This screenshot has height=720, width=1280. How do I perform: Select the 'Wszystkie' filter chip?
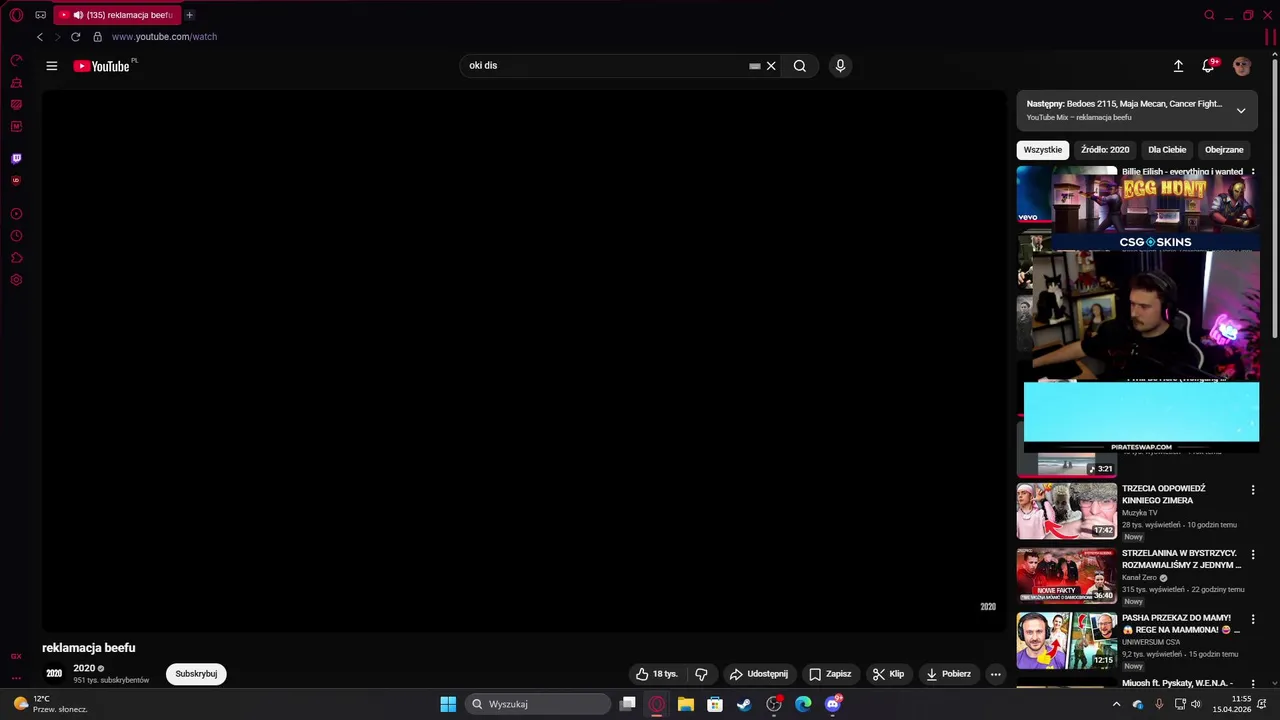coord(1043,150)
